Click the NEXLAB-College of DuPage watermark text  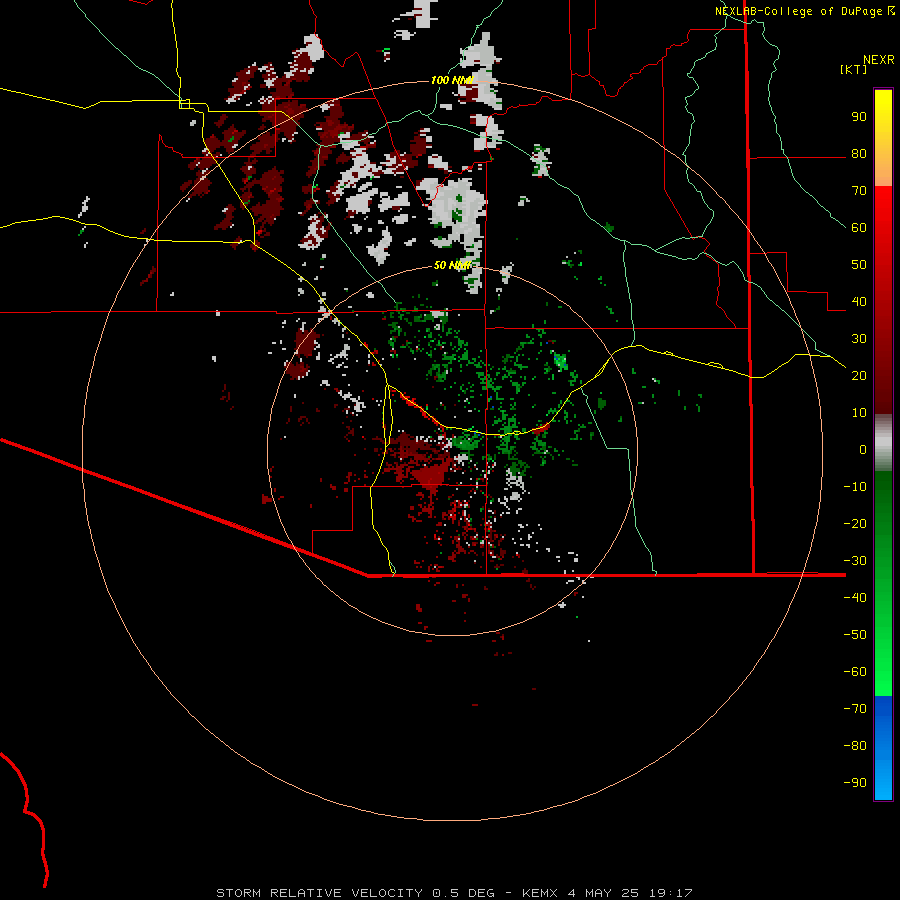[804, 11]
